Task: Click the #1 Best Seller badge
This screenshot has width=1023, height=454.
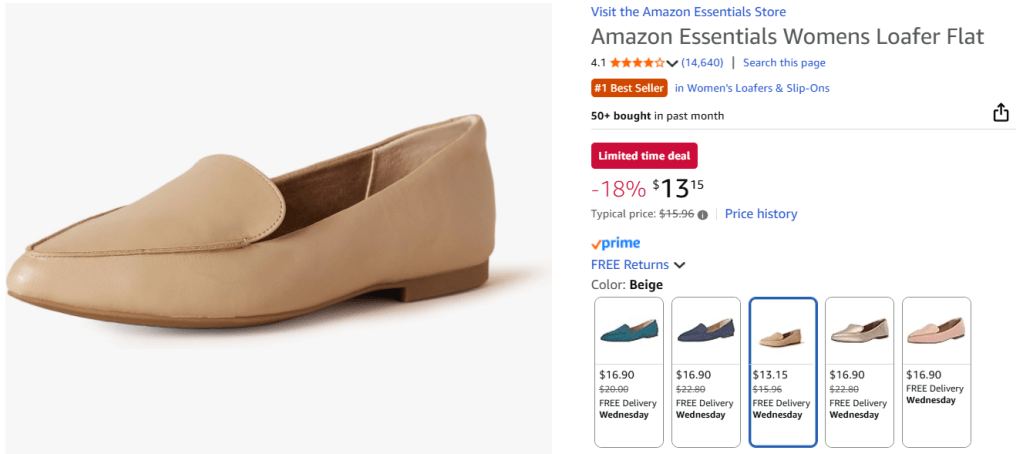Action: click(x=629, y=88)
